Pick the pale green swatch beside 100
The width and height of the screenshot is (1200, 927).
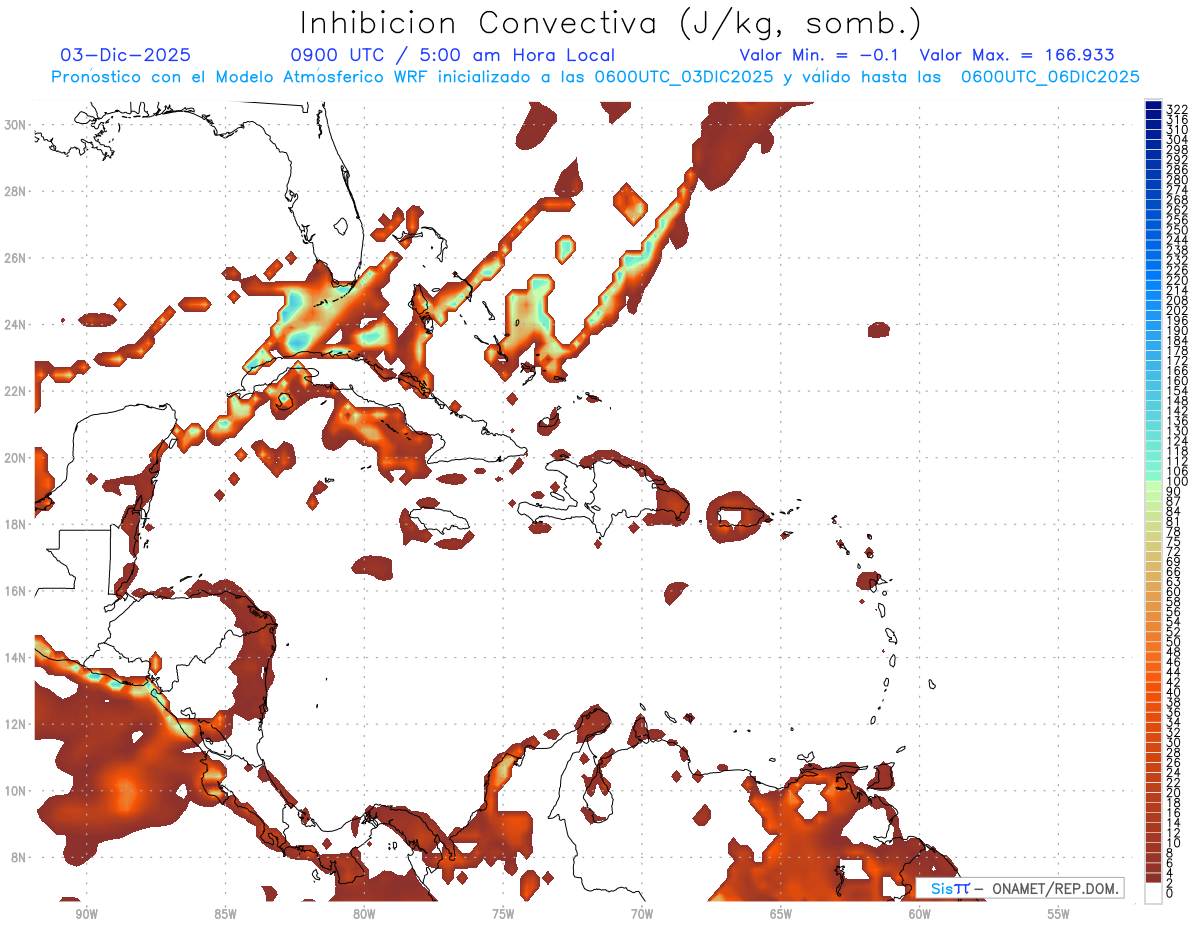pyautogui.click(x=1153, y=486)
